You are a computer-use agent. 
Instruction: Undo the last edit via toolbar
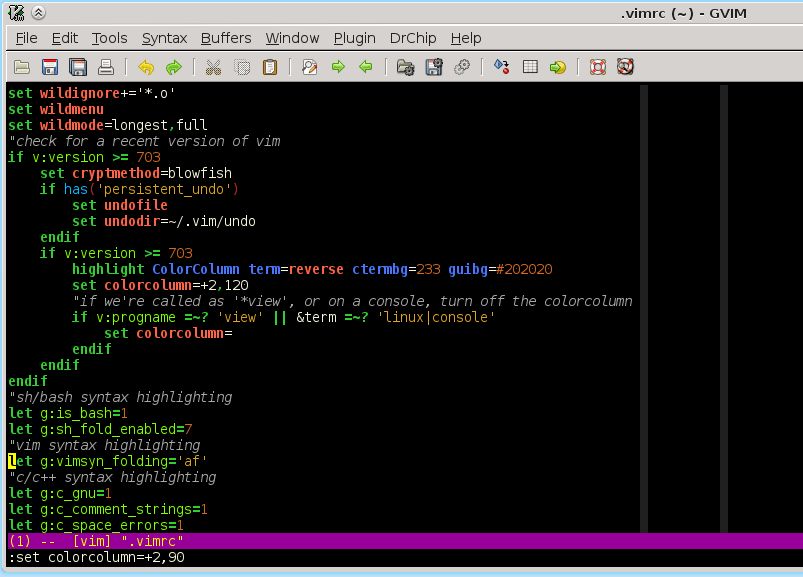[x=144, y=67]
